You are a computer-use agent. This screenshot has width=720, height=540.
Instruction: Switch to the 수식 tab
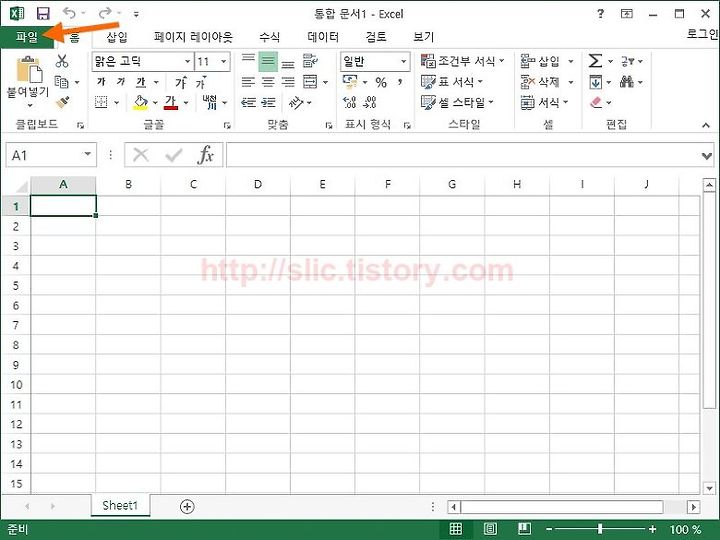[269, 37]
